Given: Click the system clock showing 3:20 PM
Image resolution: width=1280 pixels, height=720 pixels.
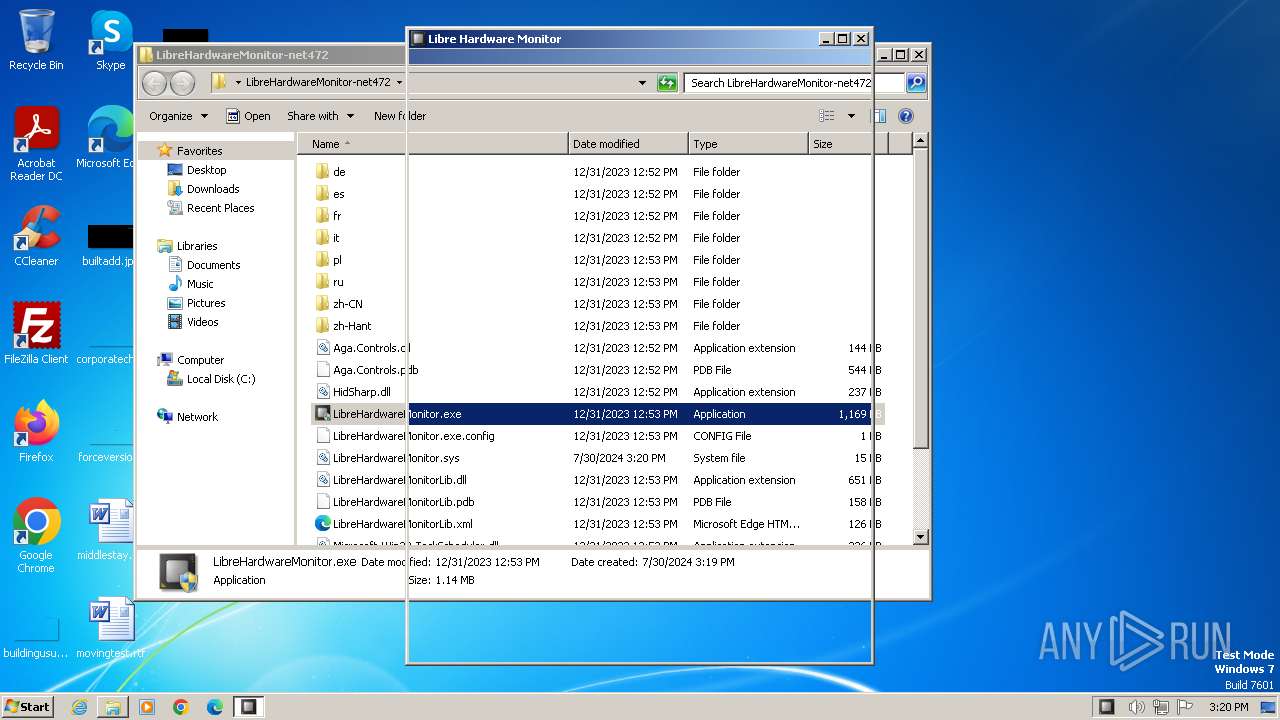Looking at the screenshot, I should coord(1228,707).
